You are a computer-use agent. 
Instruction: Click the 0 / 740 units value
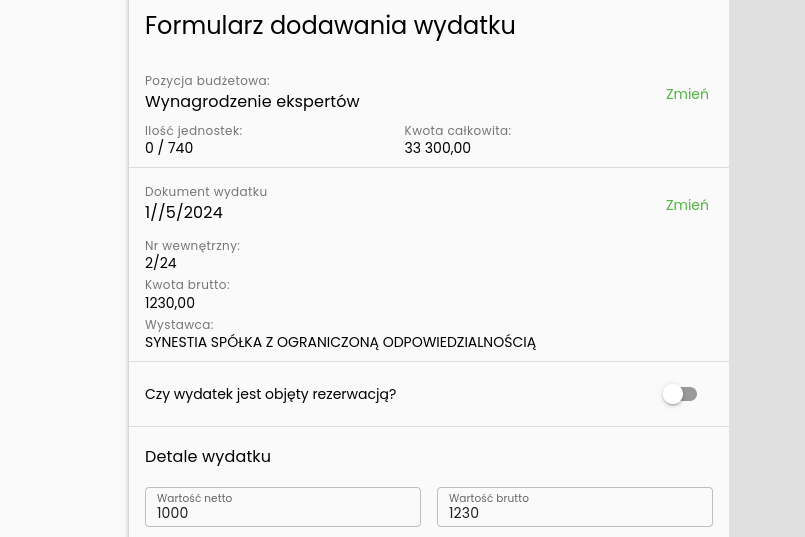point(169,148)
